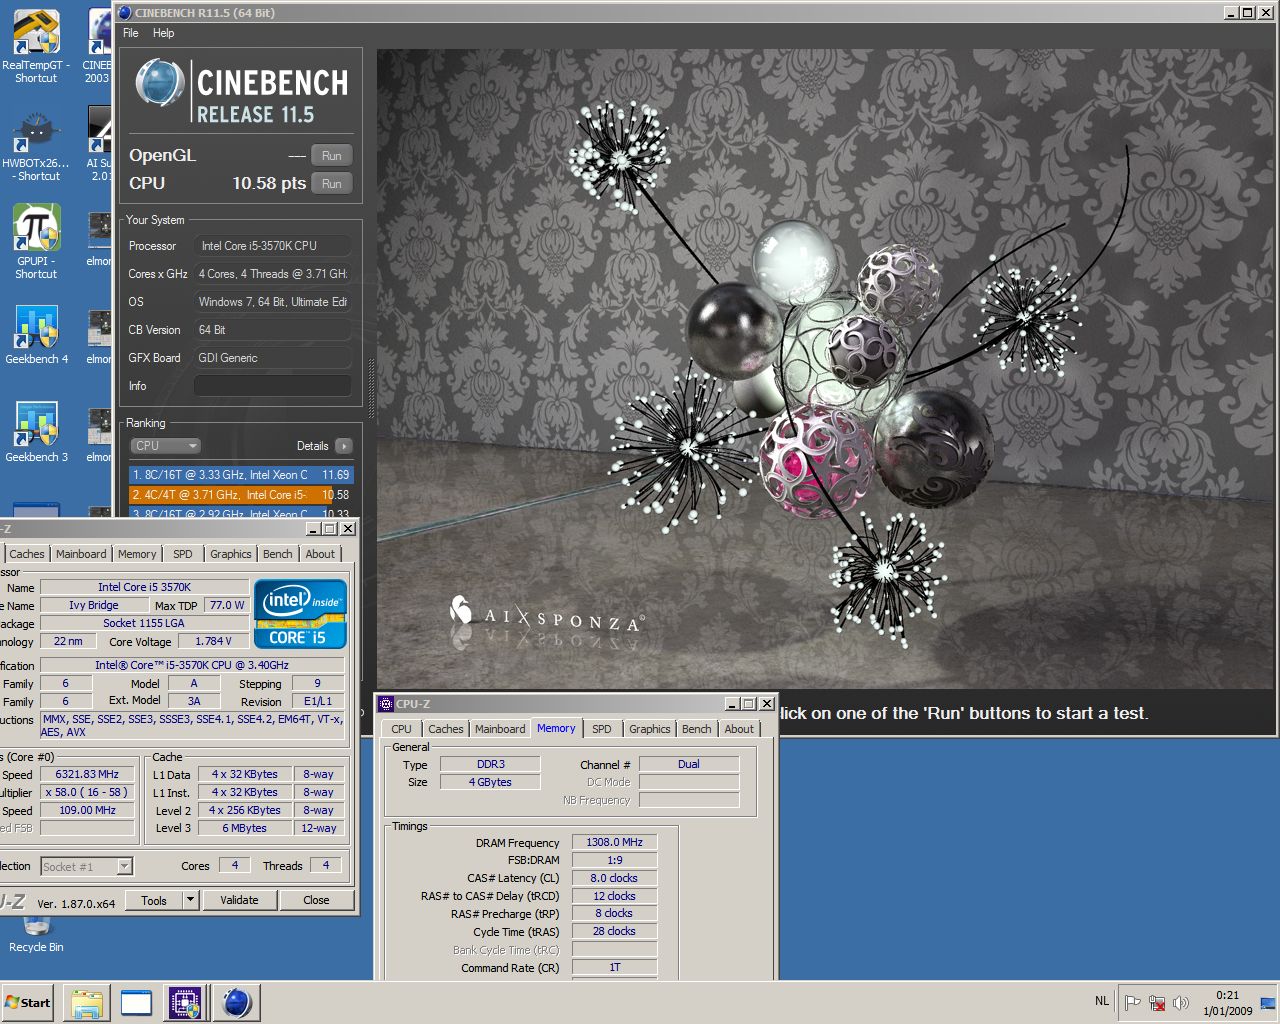Click the rendered Cinebench scene image
The image size is (1280, 1024).
click(x=826, y=368)
